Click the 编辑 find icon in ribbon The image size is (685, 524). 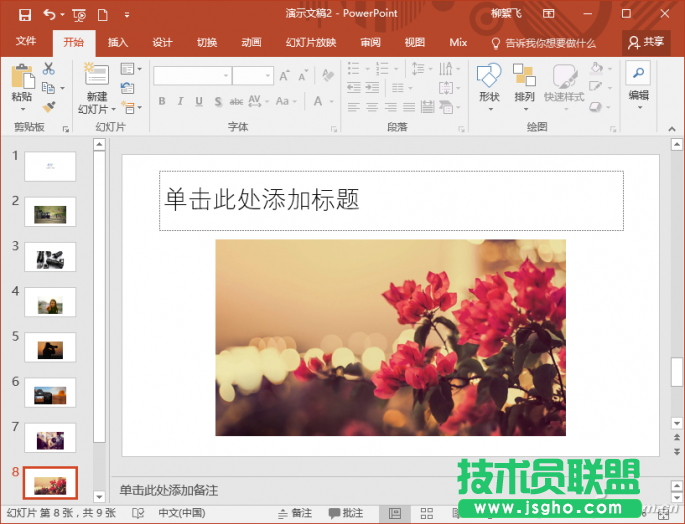pos(638,72)
